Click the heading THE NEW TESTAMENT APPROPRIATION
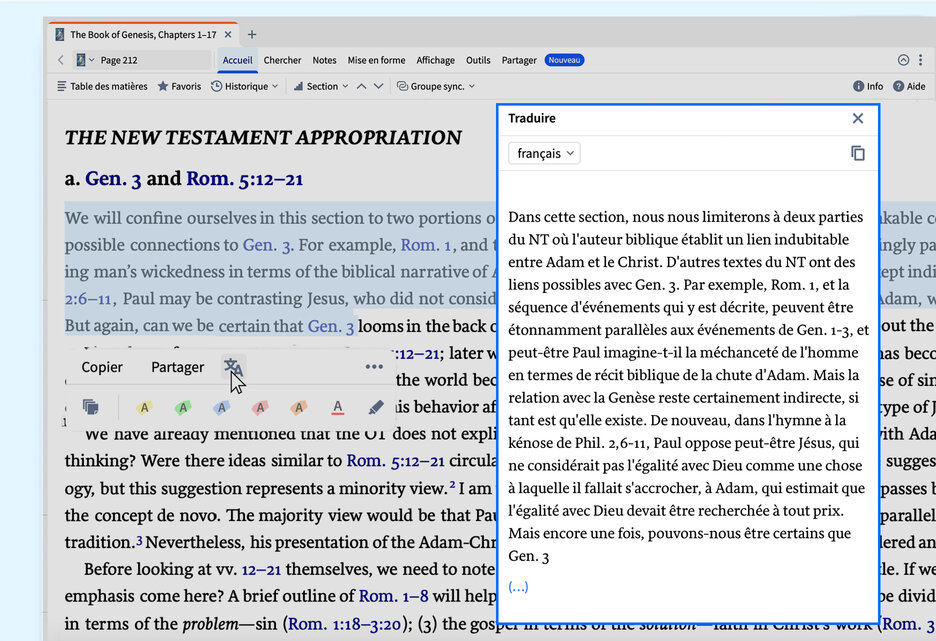The height and width of the screenshot is (641, 936). (x=263, y=137)
